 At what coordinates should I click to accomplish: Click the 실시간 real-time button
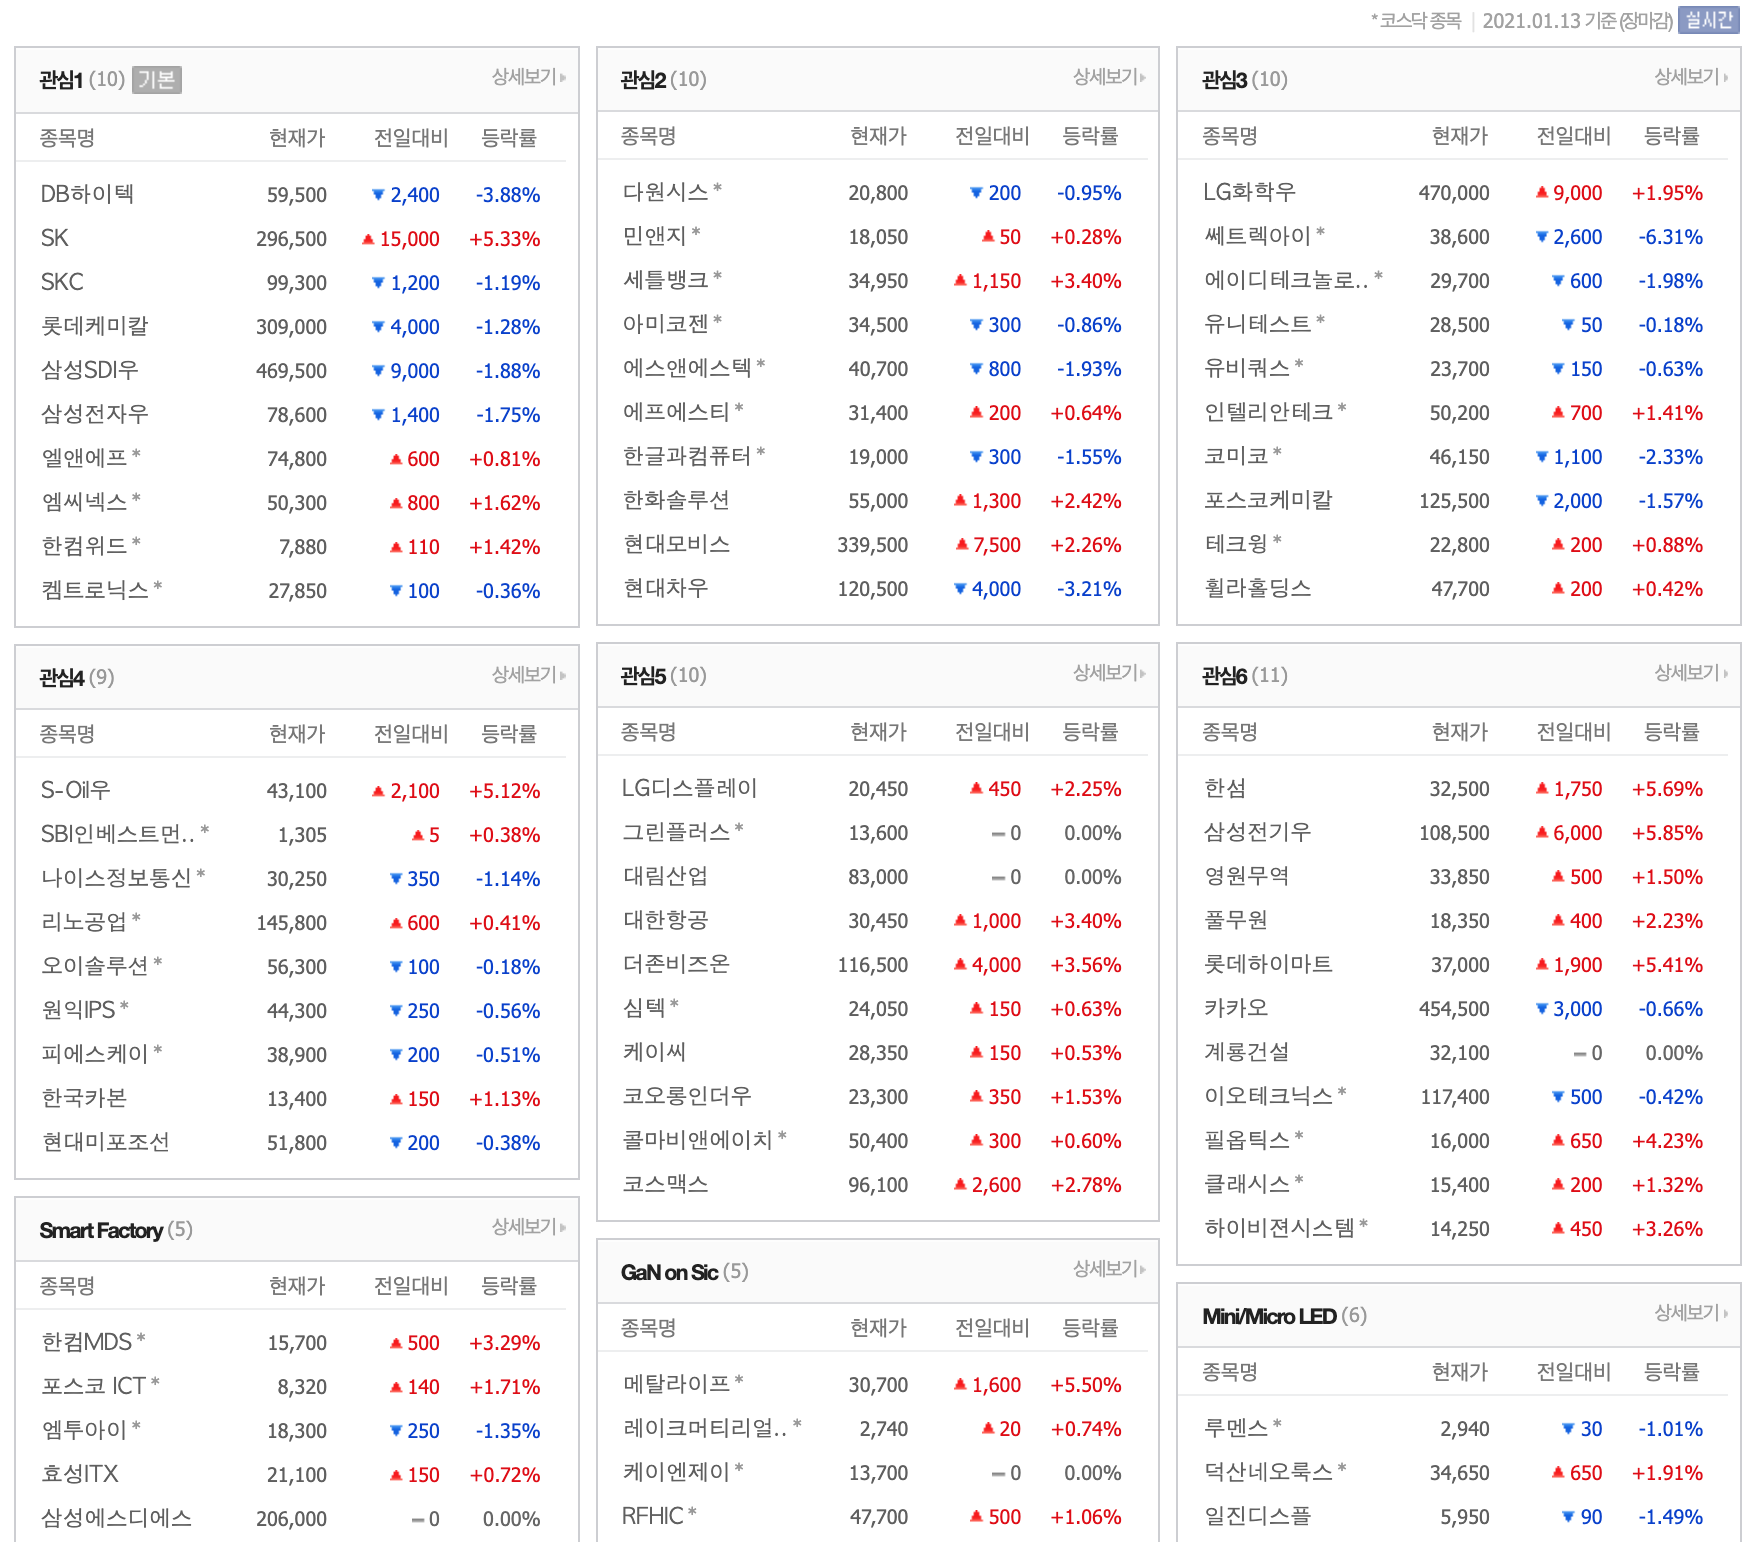pos(1709,20)
